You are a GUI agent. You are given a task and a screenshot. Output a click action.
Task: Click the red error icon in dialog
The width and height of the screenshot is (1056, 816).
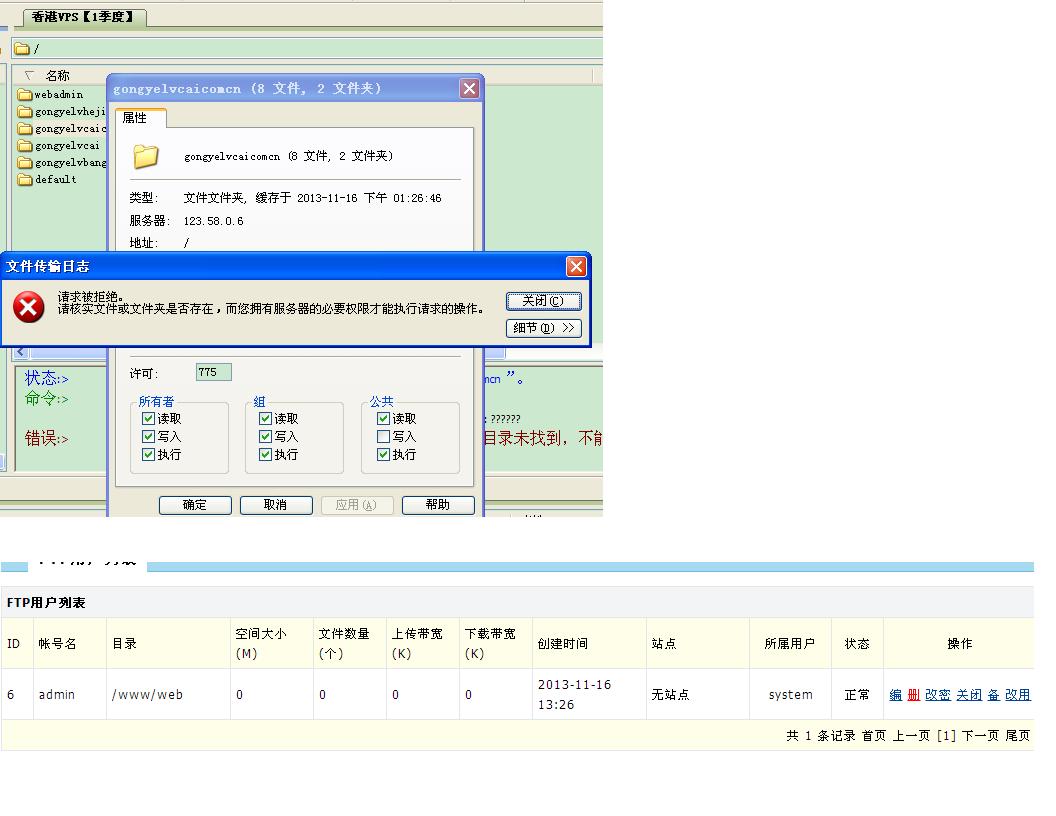[x=29, y=307]
